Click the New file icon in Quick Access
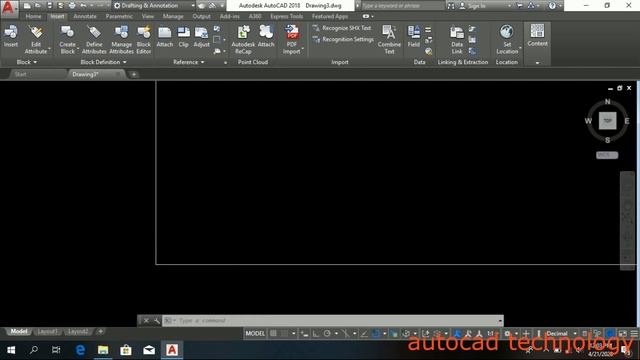 pyautogui.click(x=27, y=6)
